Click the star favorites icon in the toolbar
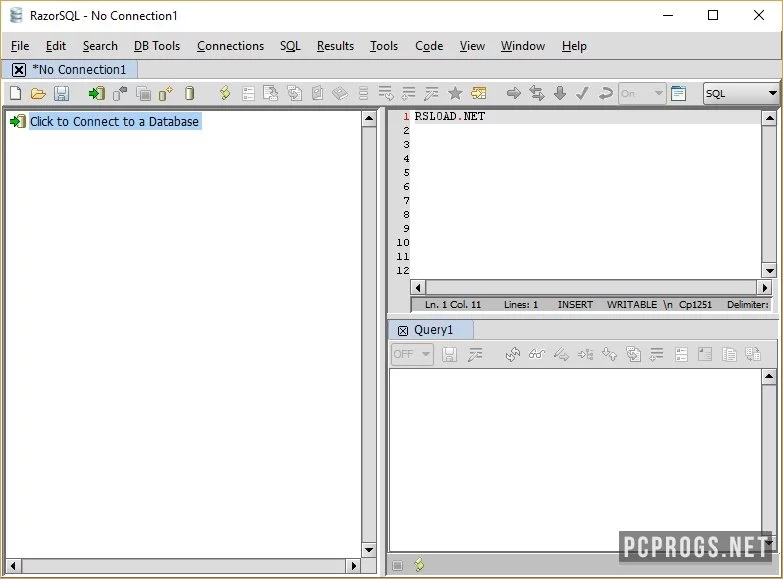 click(455, 93)
